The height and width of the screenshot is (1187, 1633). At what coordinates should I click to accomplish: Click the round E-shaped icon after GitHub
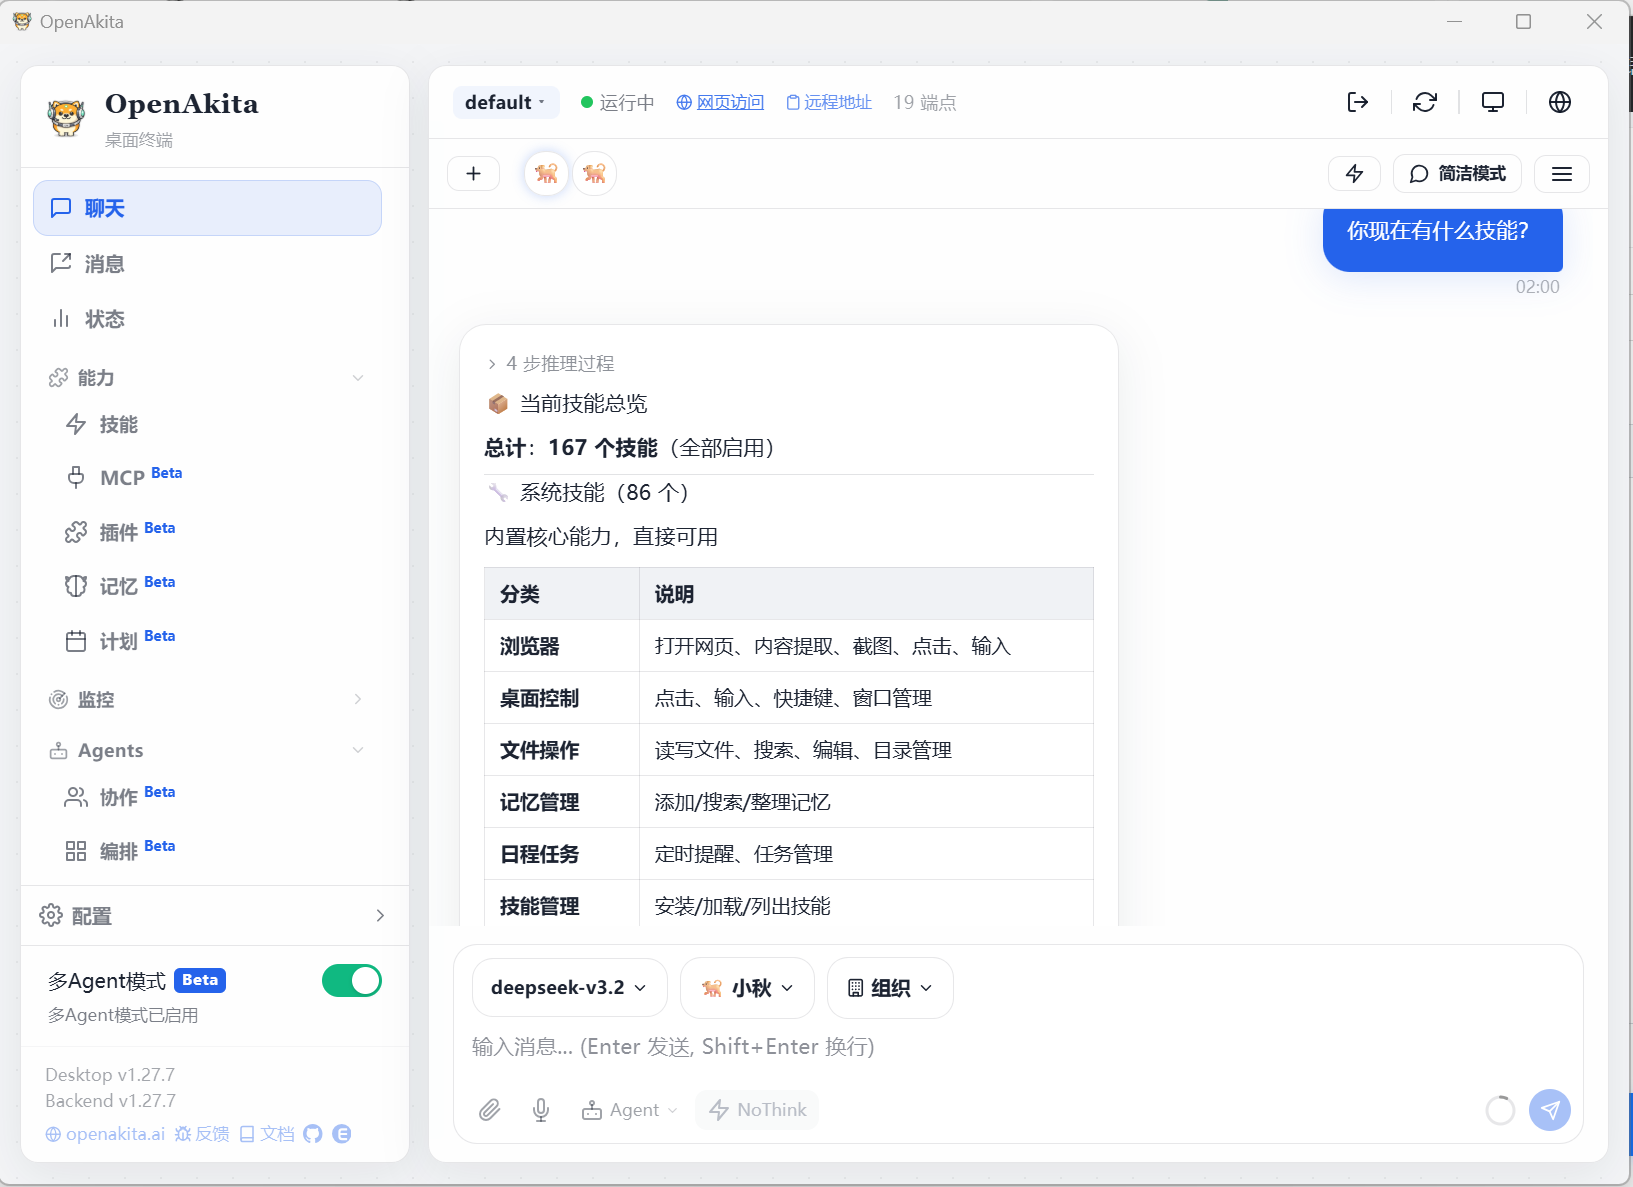[342, 1134]
